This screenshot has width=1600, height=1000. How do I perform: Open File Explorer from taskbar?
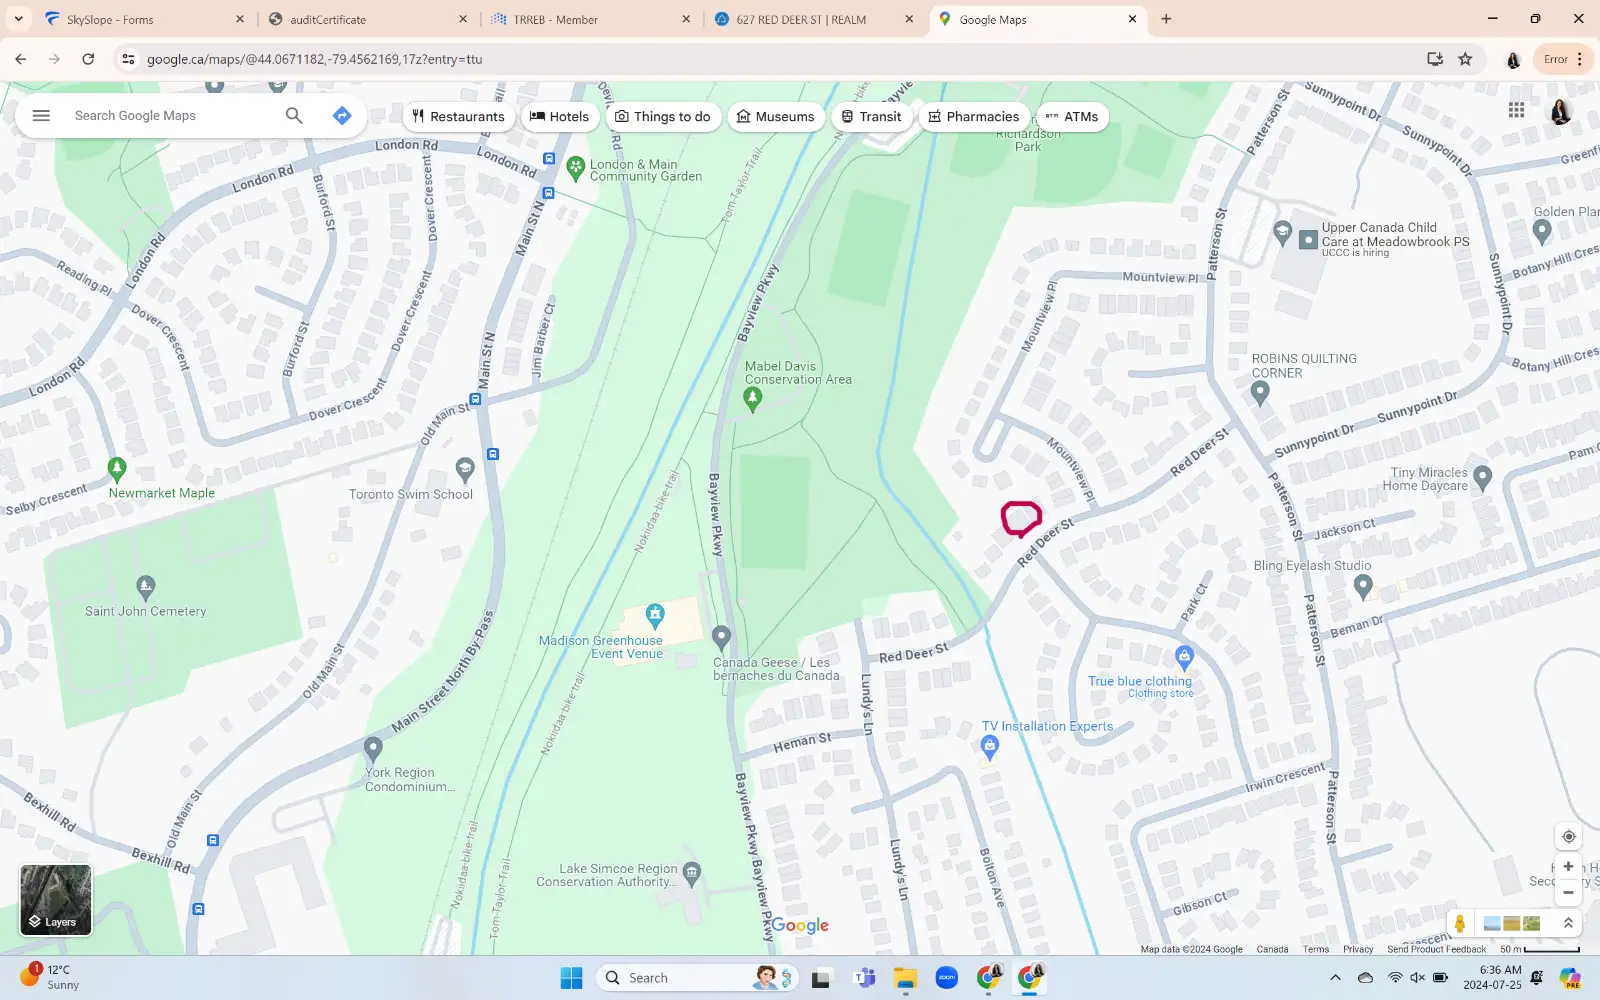905,978
